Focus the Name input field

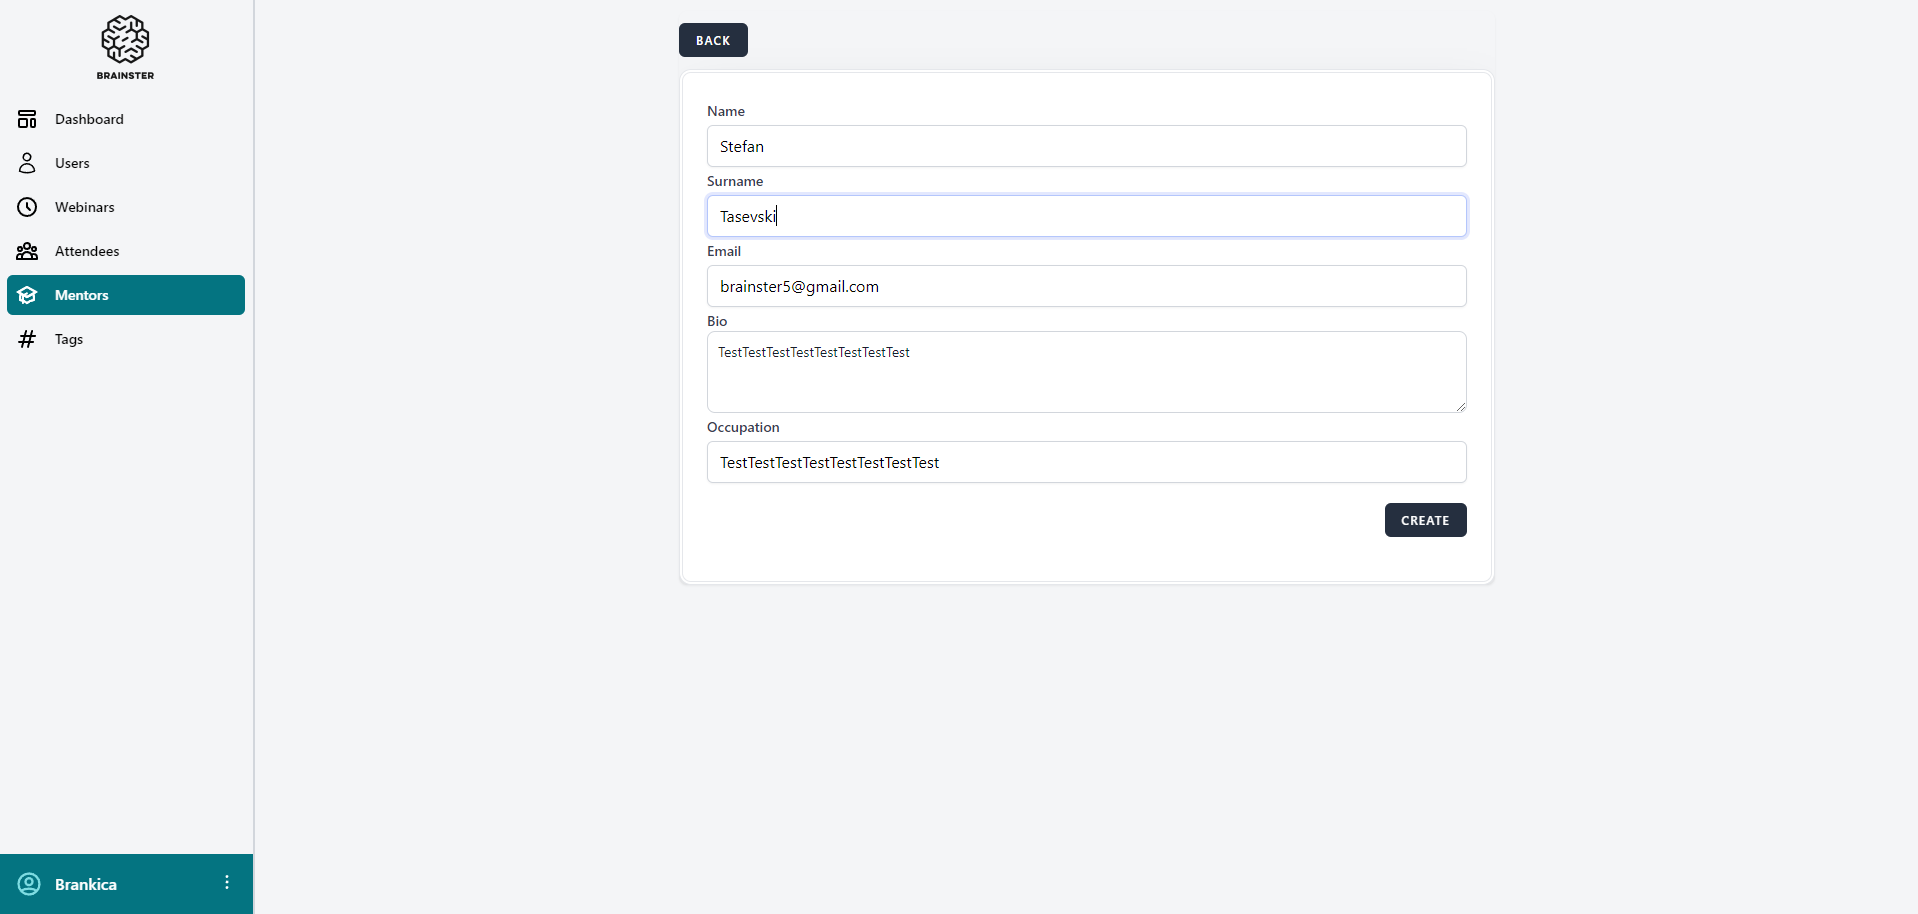point(1086,146)
